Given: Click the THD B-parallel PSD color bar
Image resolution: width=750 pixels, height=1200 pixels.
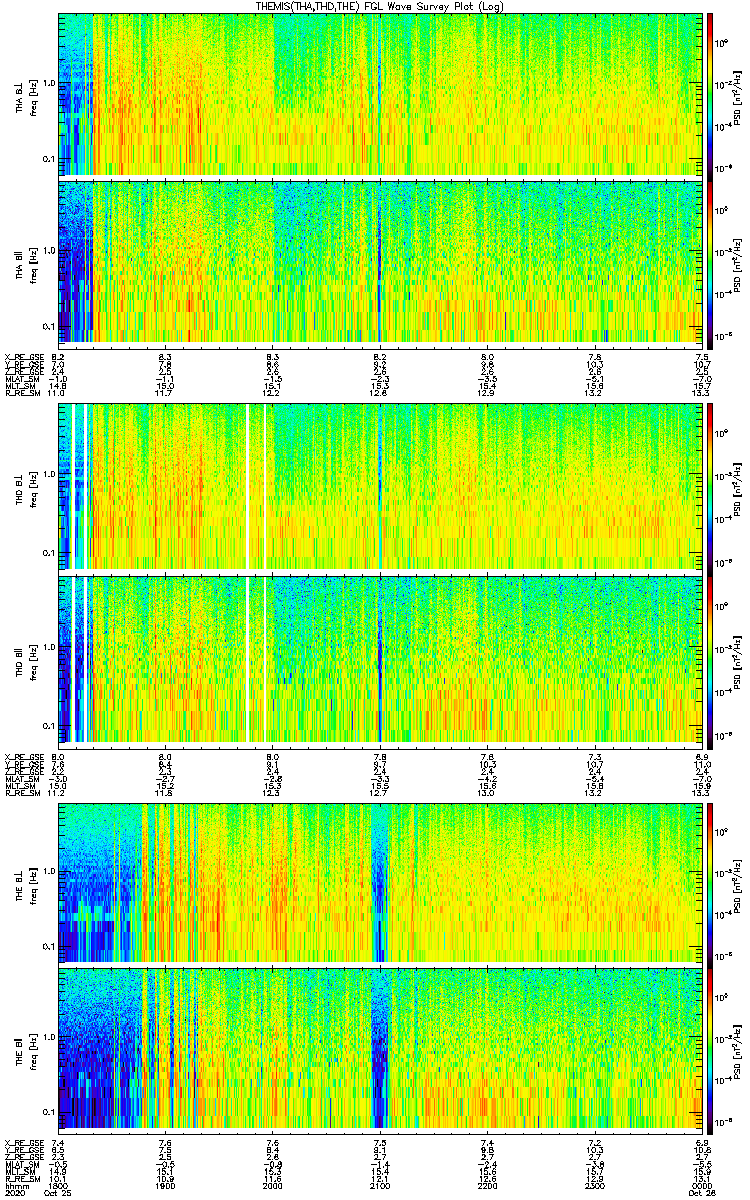Looking at the screenshot, I should point(711,658).
